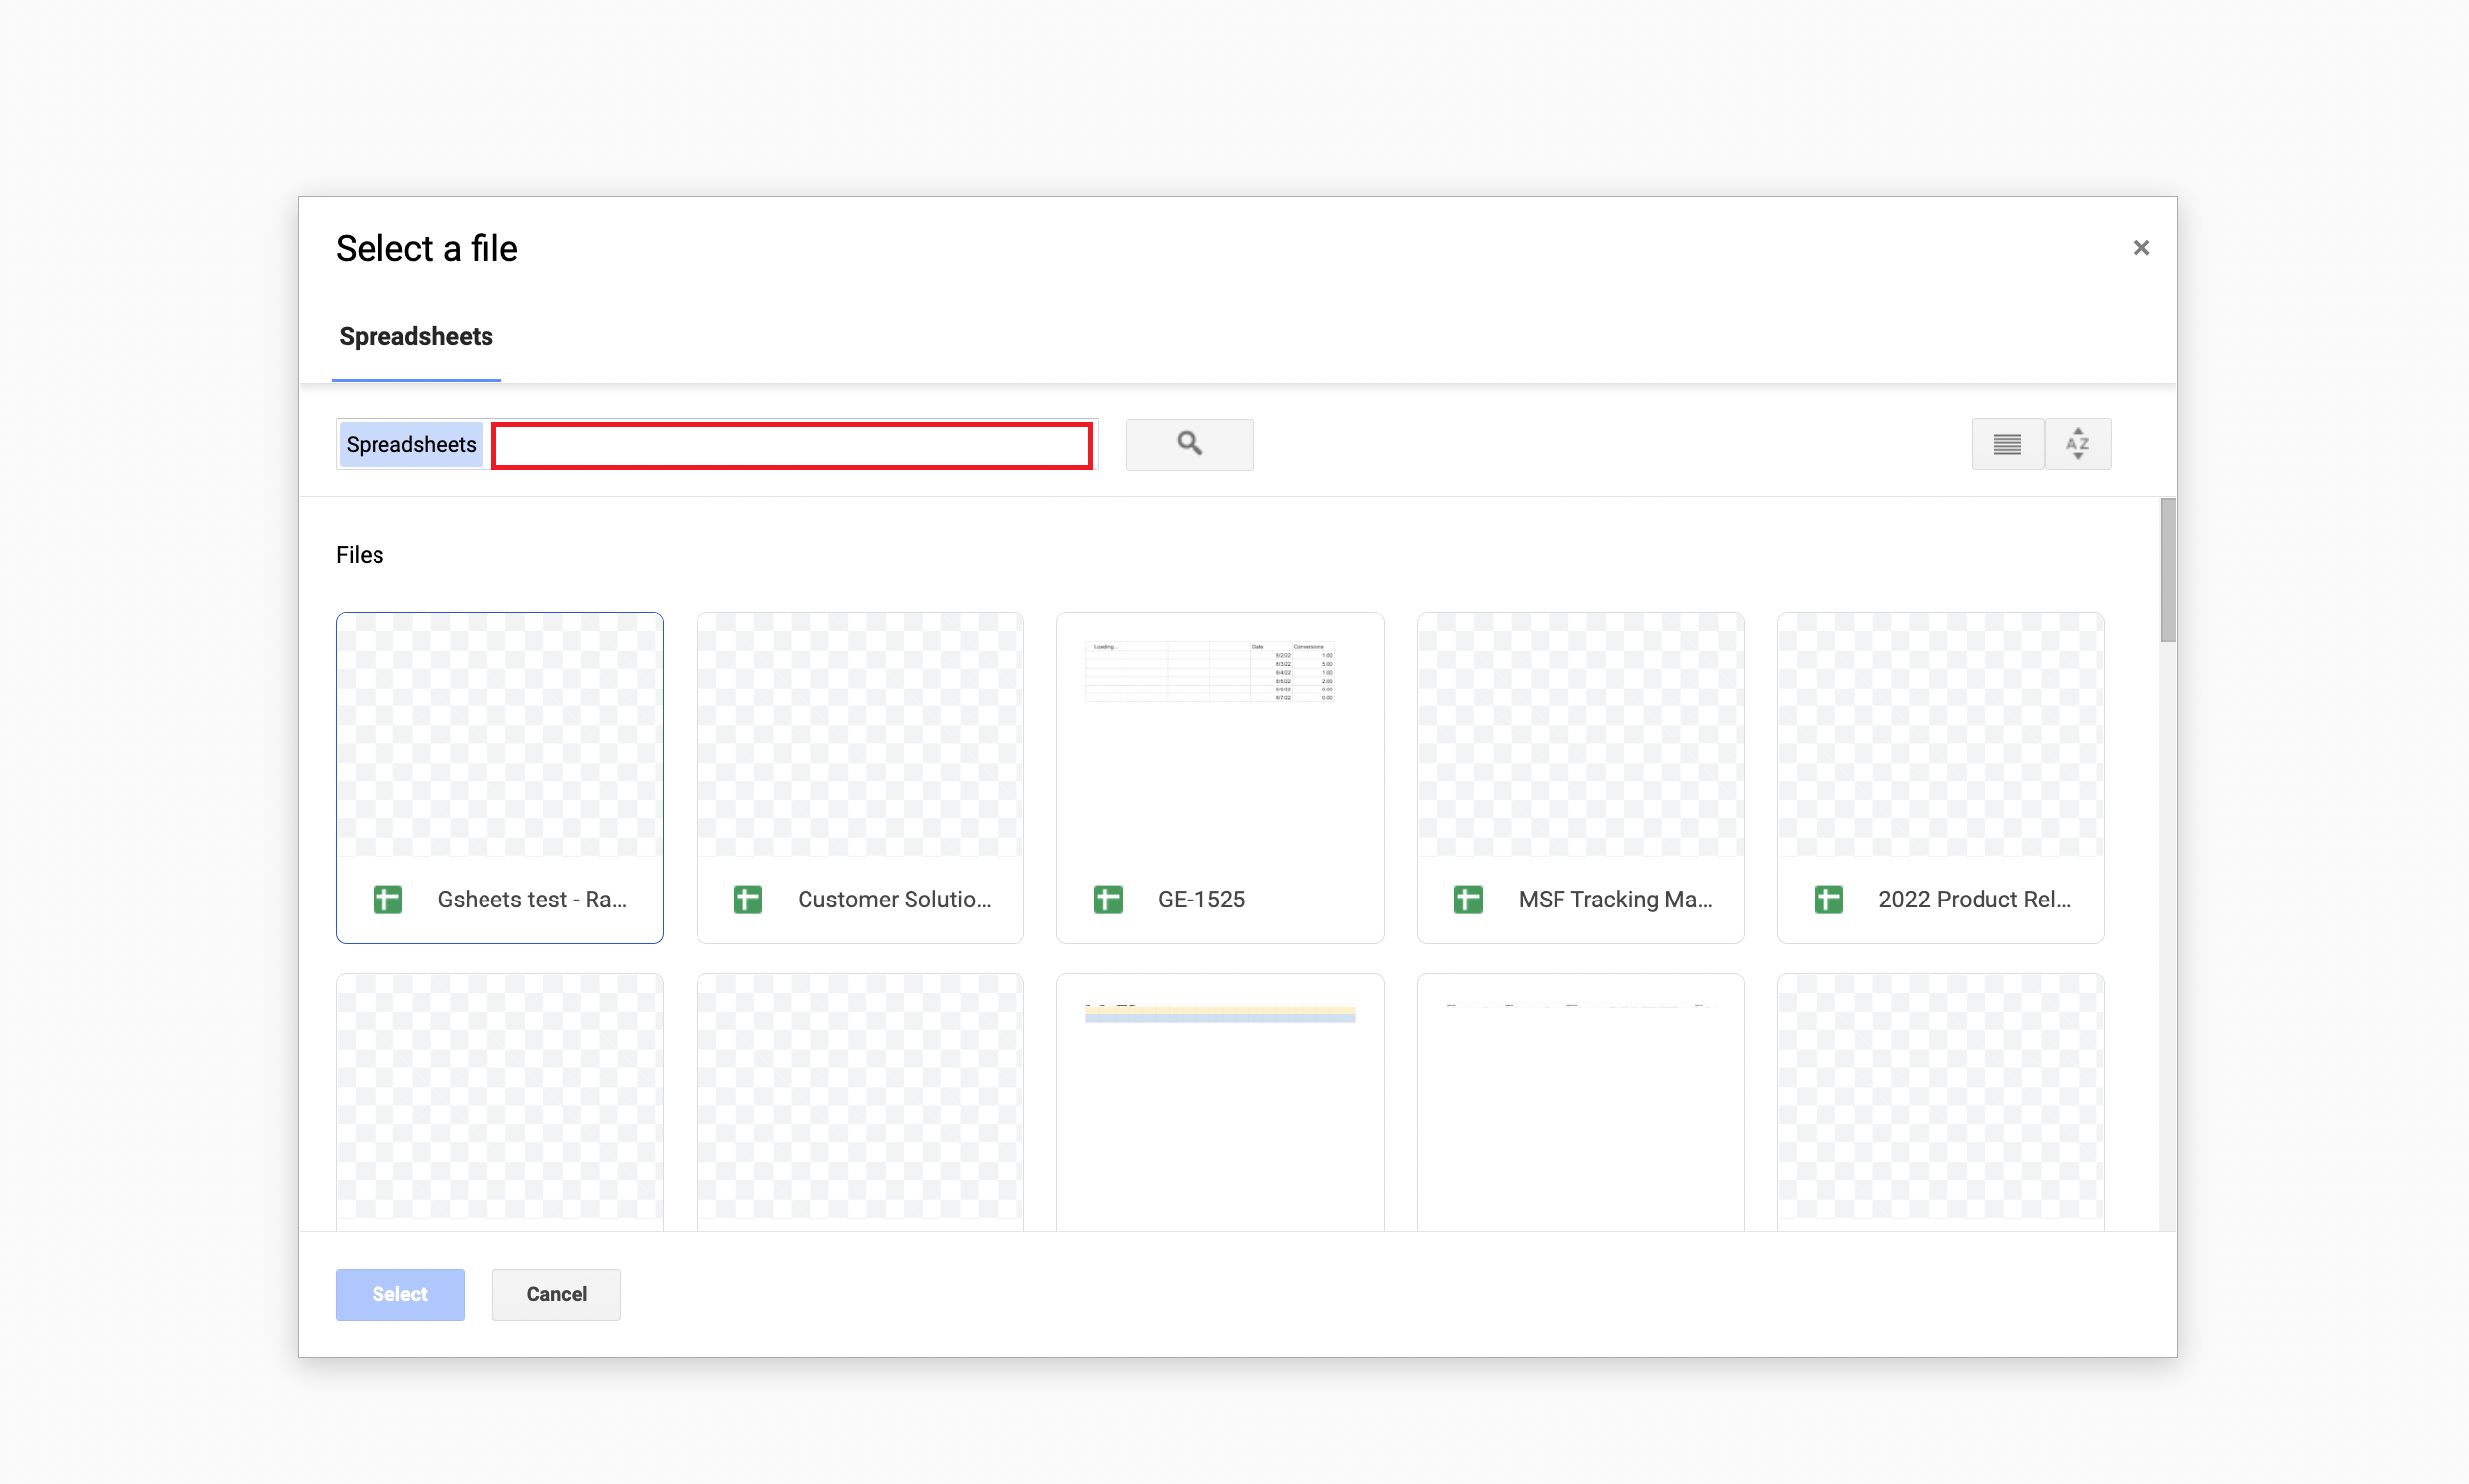Screen dimensions: 2469x1484
Task: Switch to list view
Action: (2007, 444)
